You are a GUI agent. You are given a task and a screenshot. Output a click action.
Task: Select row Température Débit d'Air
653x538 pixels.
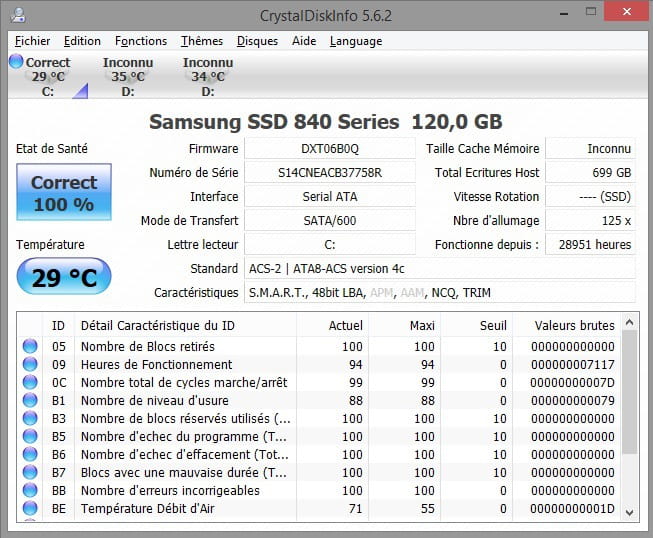pyautogui.click(x=319, y=508)
